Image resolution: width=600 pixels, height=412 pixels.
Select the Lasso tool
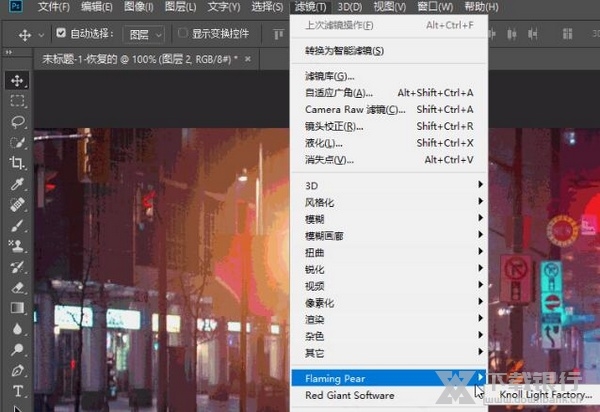(18, 122)
